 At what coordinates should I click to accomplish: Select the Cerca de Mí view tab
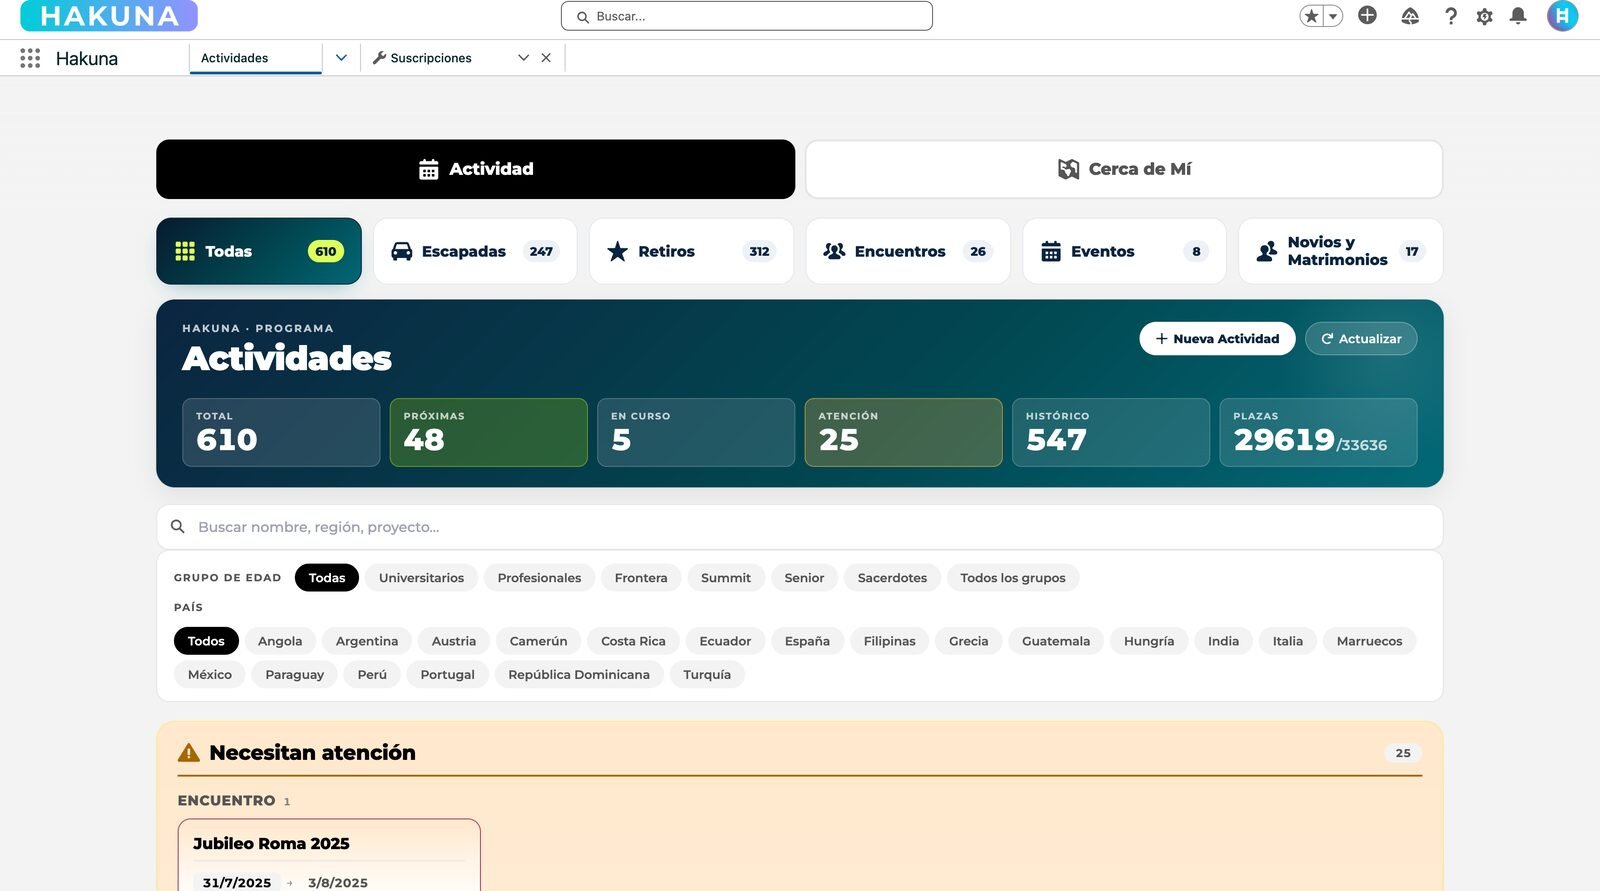[1124, 169]
